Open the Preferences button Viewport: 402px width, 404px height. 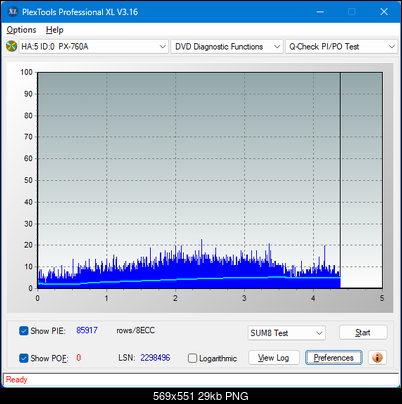coord(334,358)
